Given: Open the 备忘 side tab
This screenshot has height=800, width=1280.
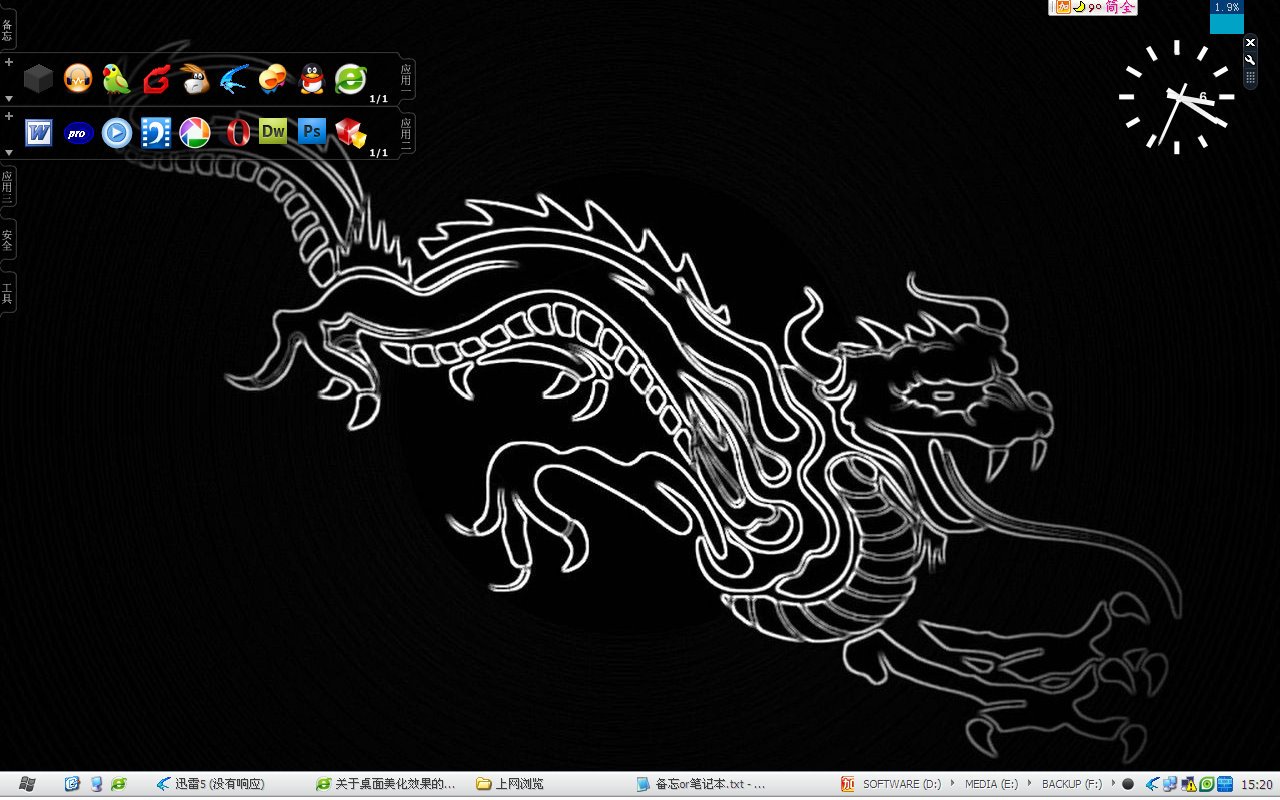Looking at the screenshot, I should [7, 30].
